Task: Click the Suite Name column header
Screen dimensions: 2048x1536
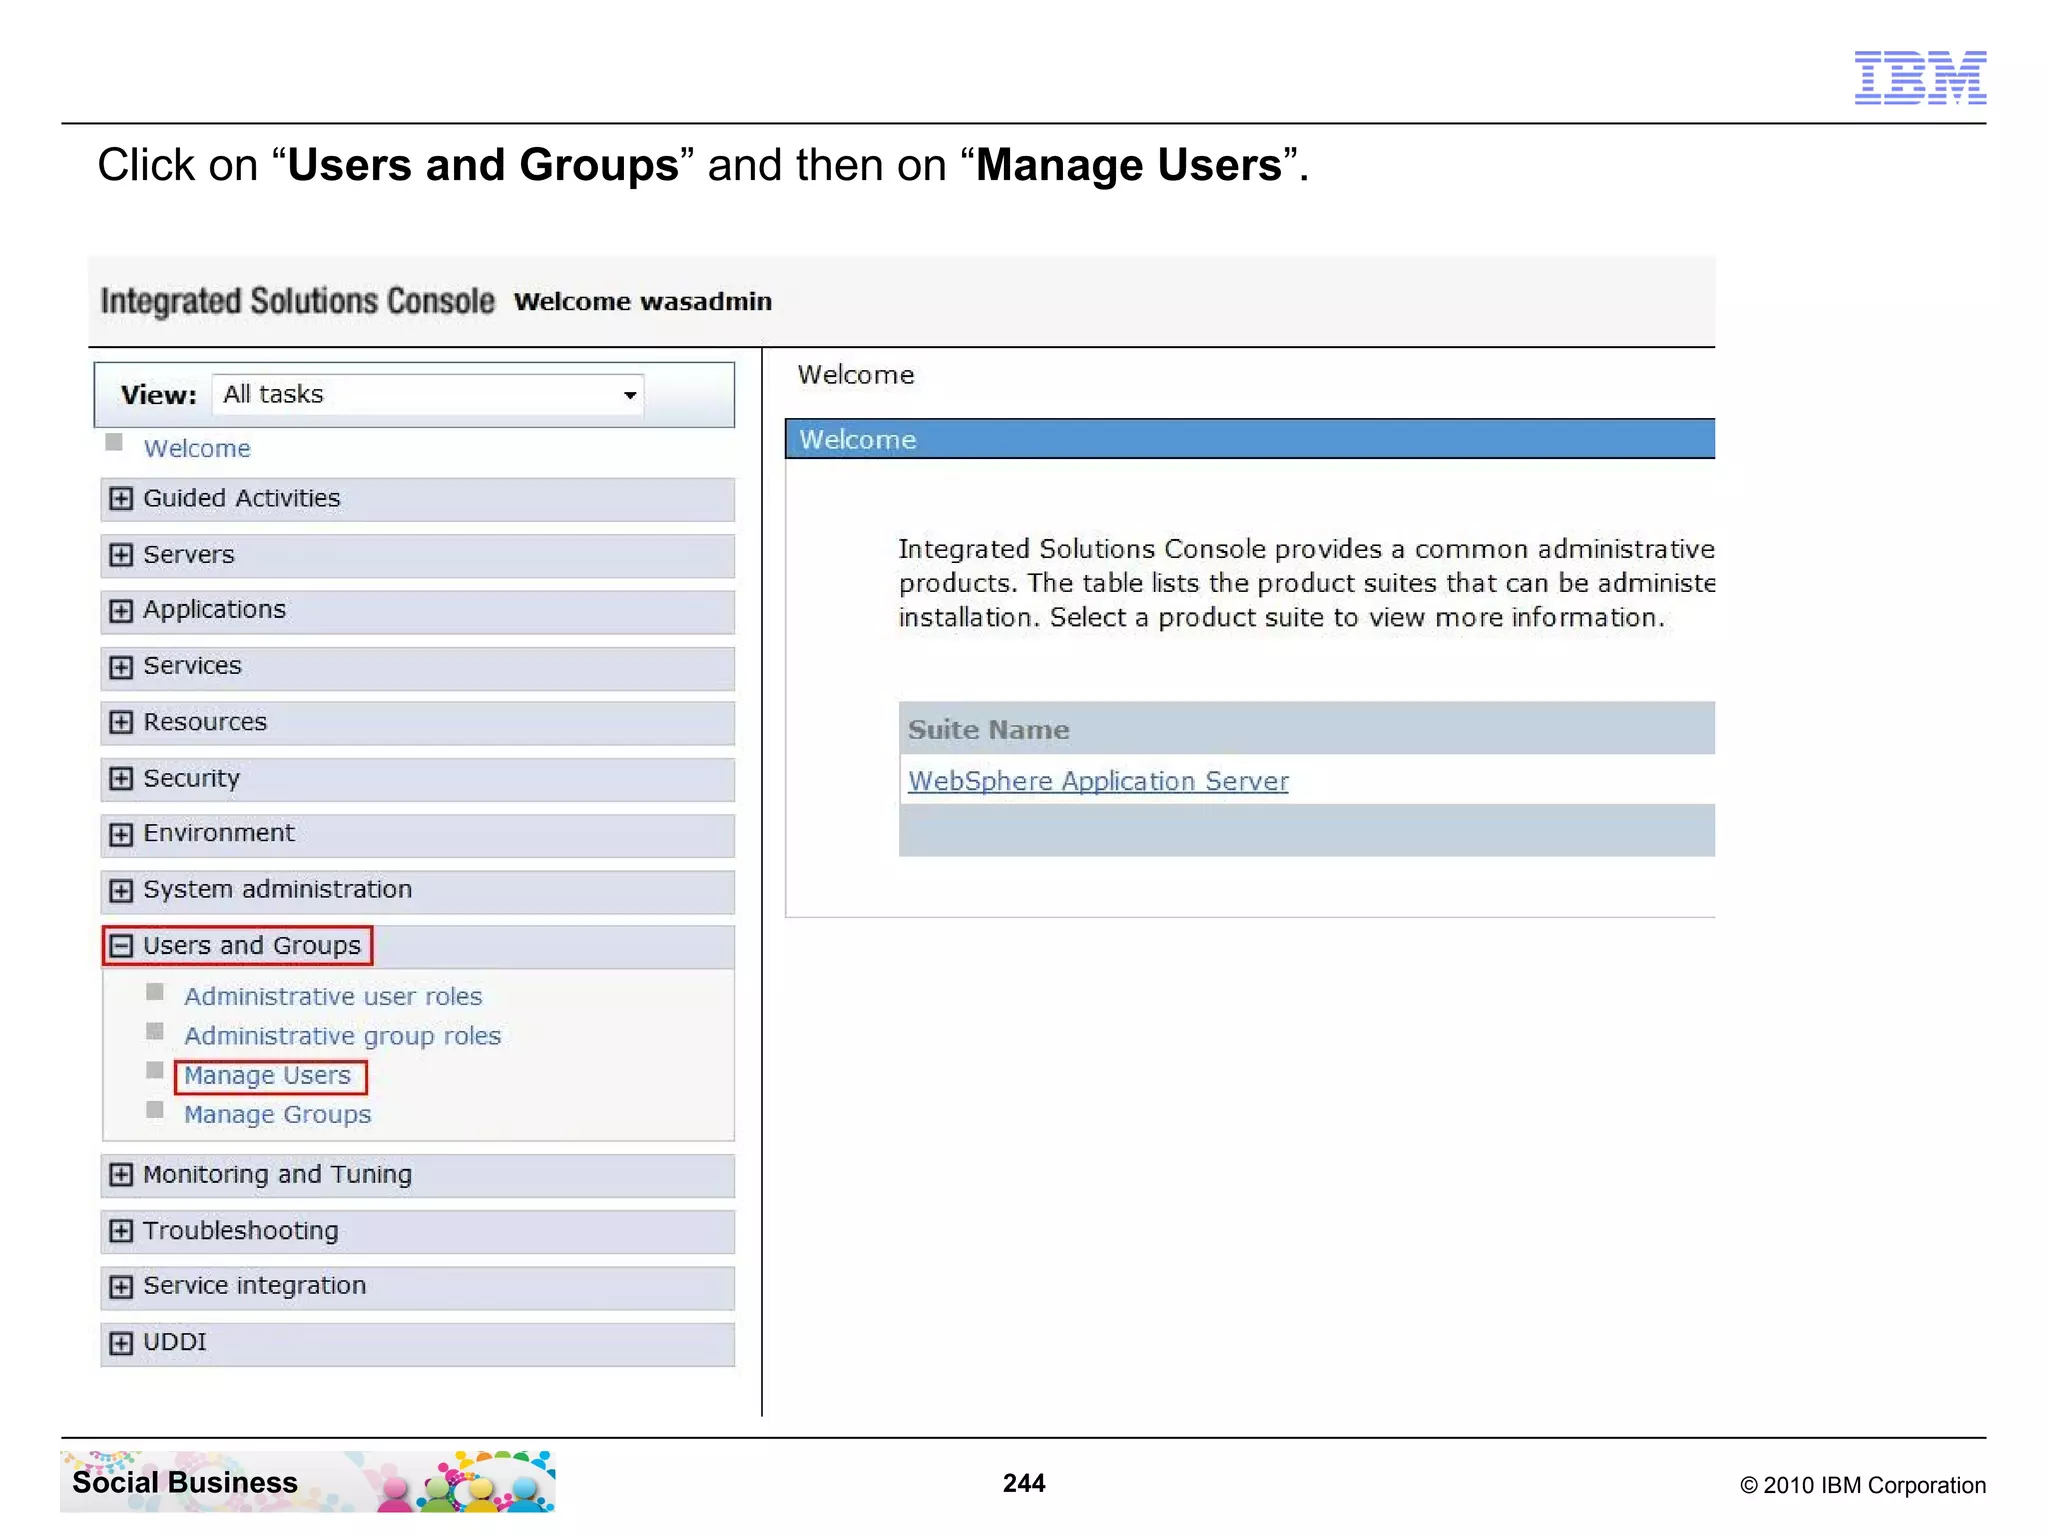Action: pos(988,730)
